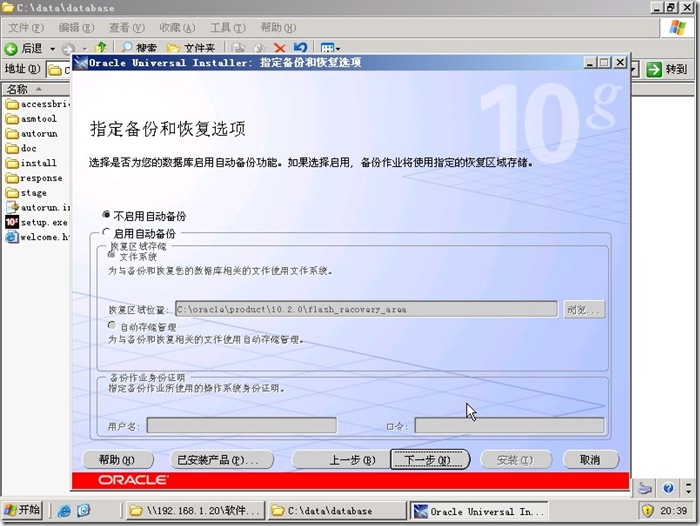
Task: Open the 文件(F) menu in Explorer
Action: pos(26,28)
